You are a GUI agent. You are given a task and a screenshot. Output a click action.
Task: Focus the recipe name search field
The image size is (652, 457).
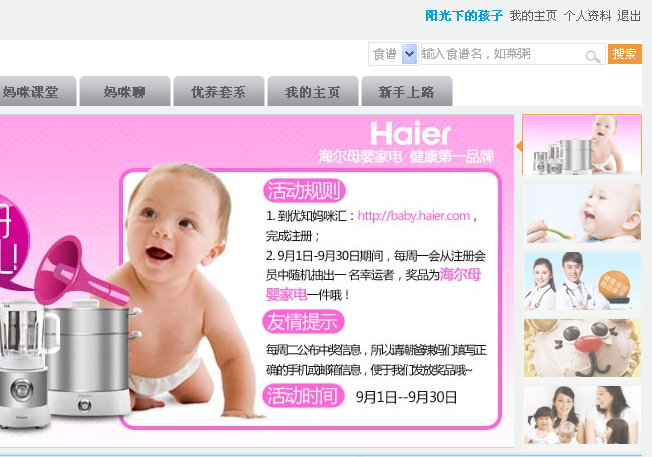[513, 54]
